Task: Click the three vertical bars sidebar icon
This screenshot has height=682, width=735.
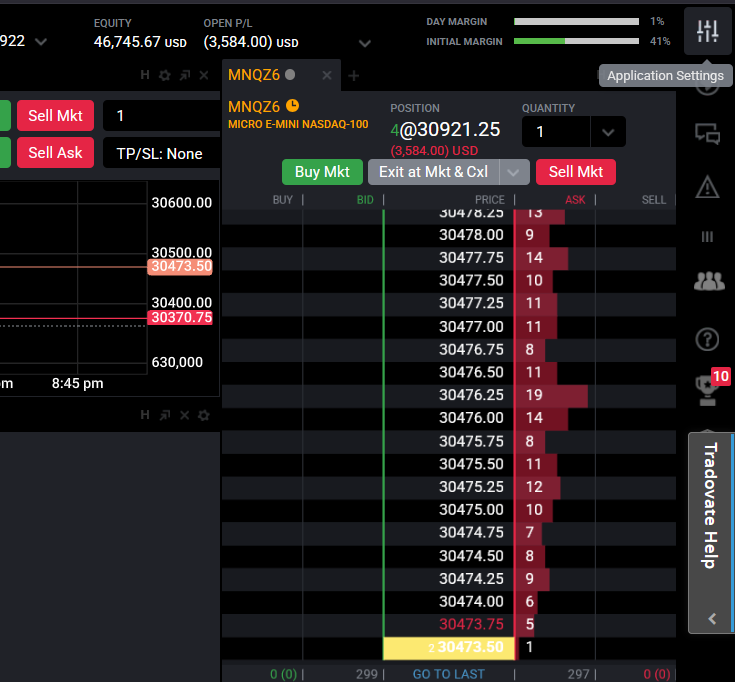Action: tap(707, 237)
